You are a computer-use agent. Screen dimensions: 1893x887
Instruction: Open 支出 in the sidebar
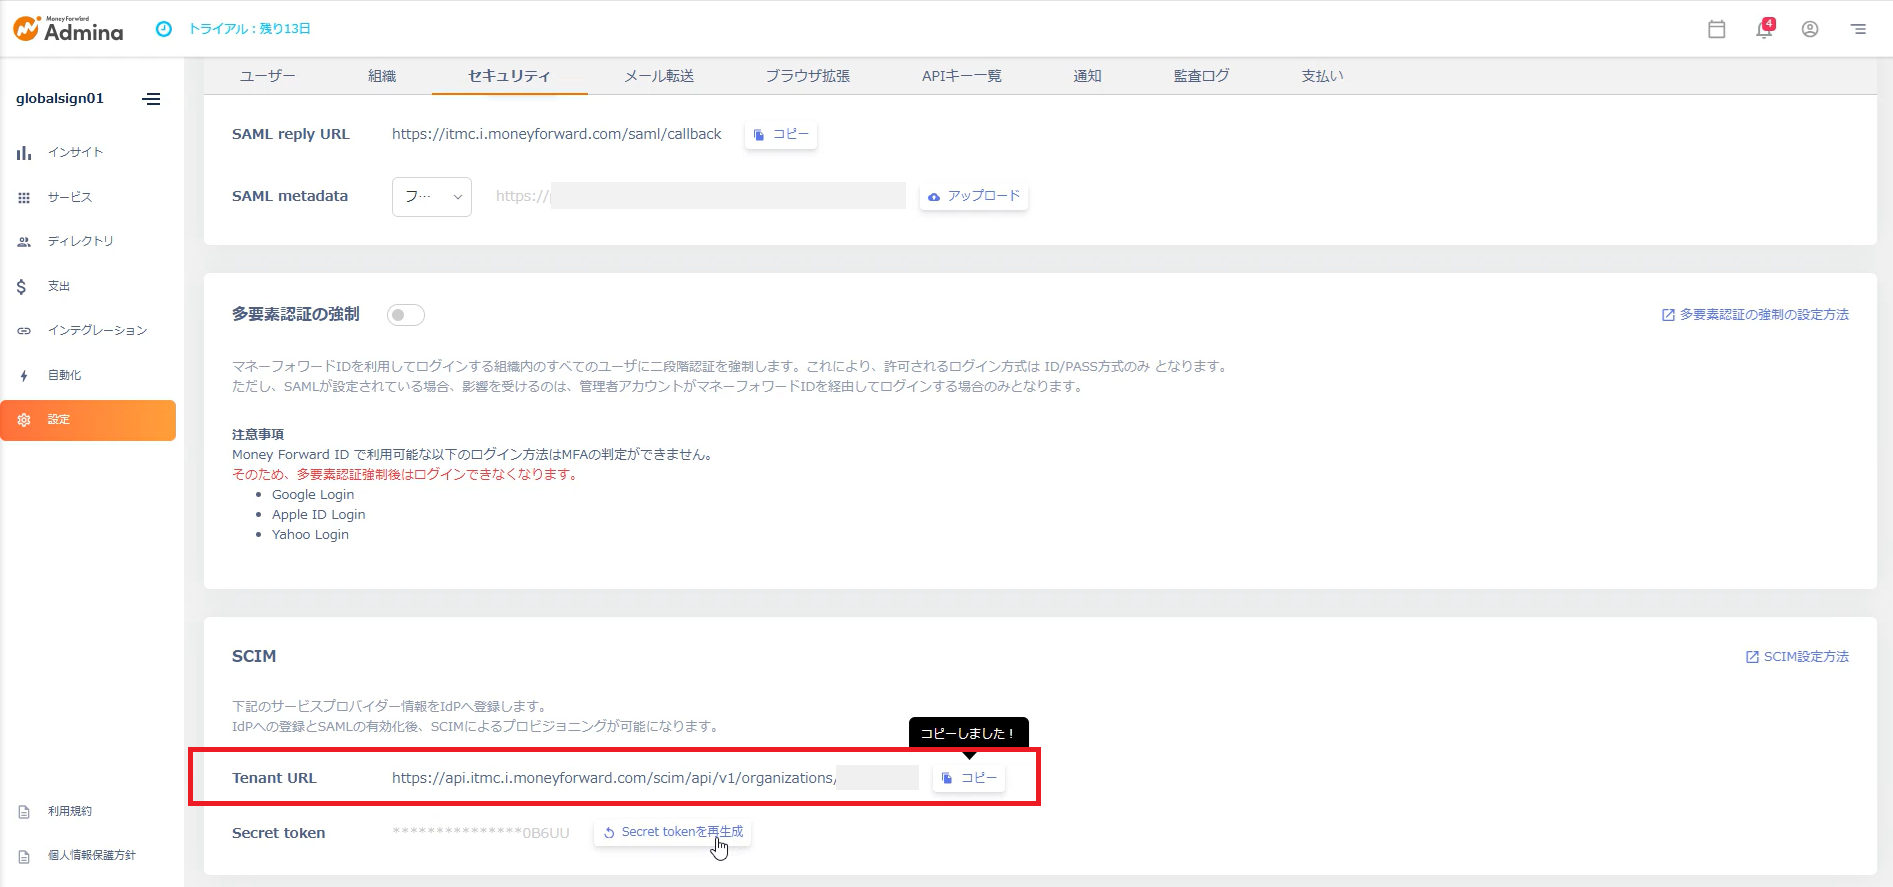pyautogui.click(x=88, y=286)
